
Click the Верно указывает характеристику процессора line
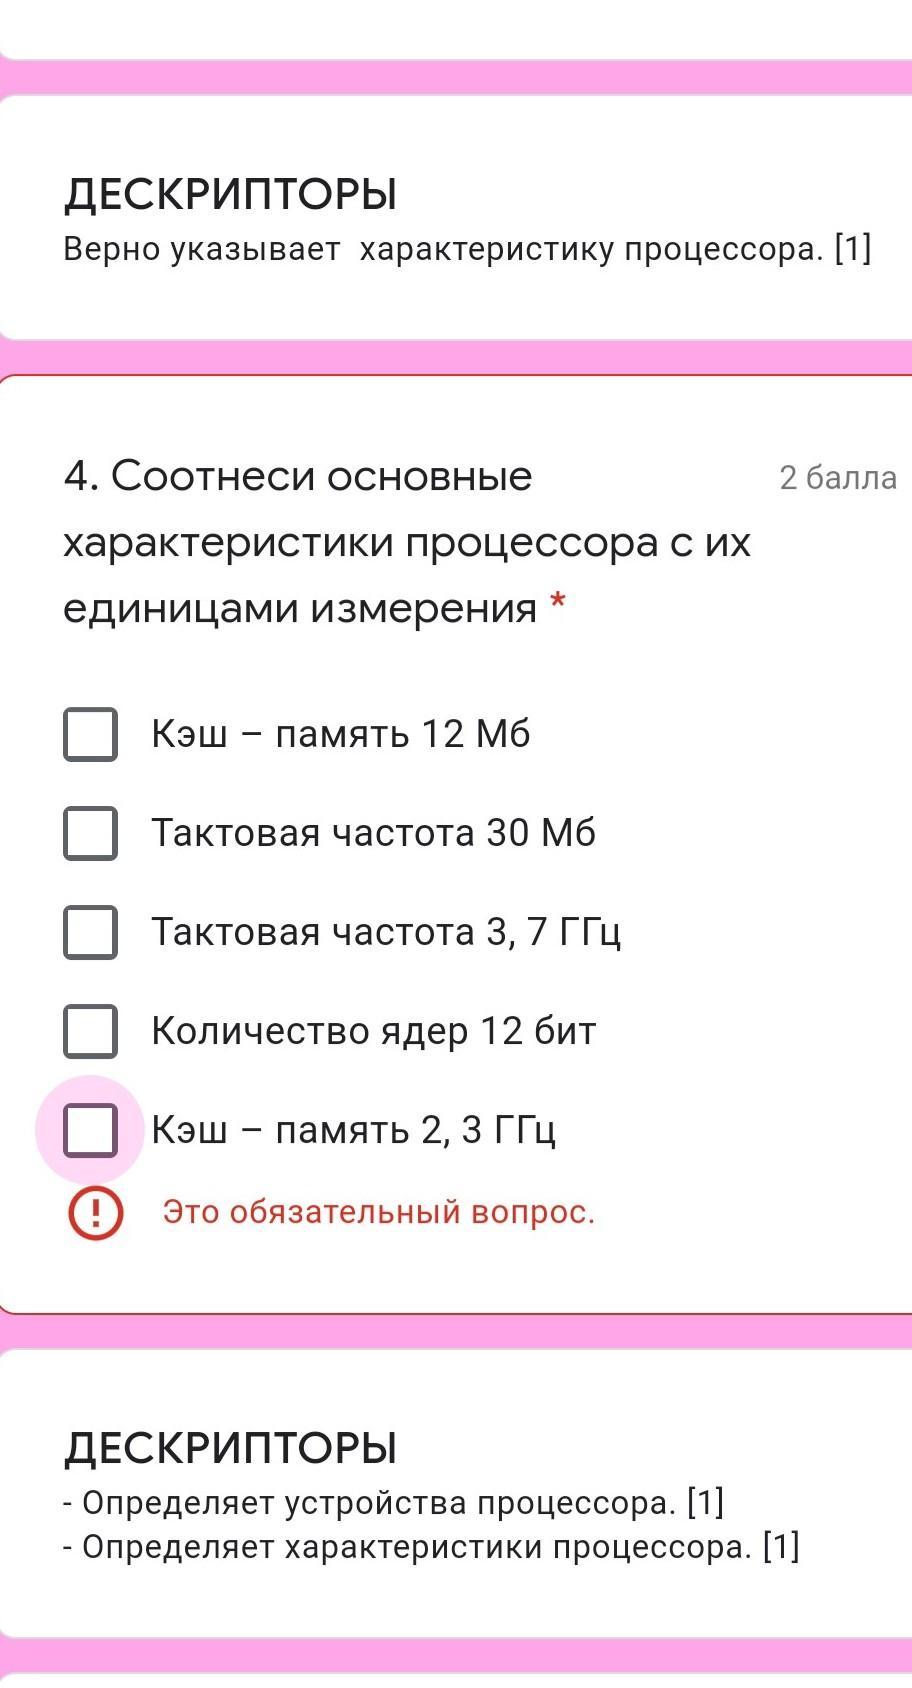pyautogui.click(x=467, y=249)
